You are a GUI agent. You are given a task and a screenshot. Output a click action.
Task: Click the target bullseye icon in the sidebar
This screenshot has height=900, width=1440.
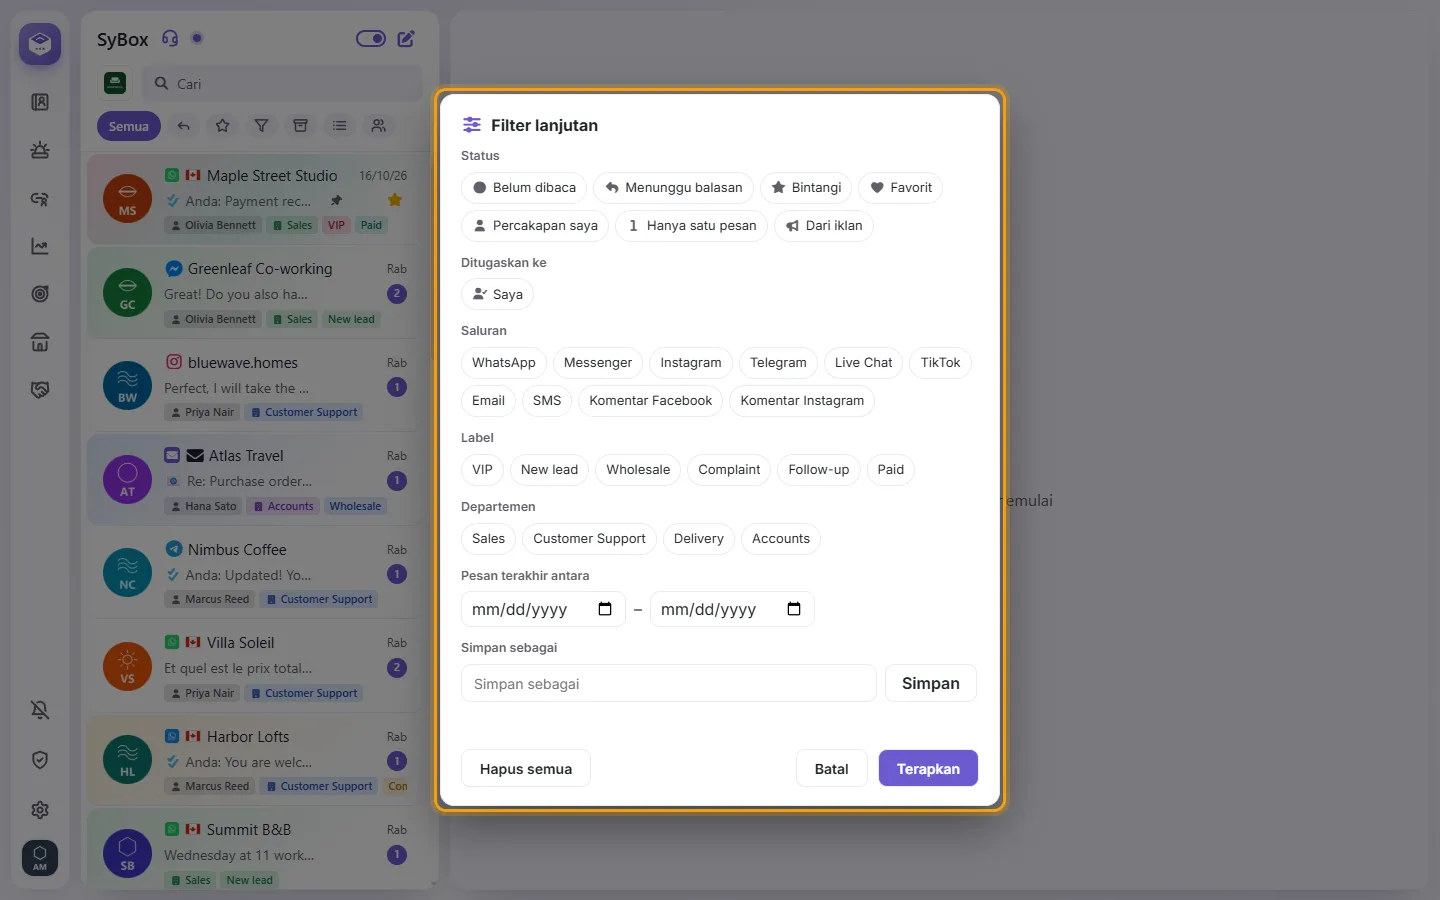pos(40,294)
